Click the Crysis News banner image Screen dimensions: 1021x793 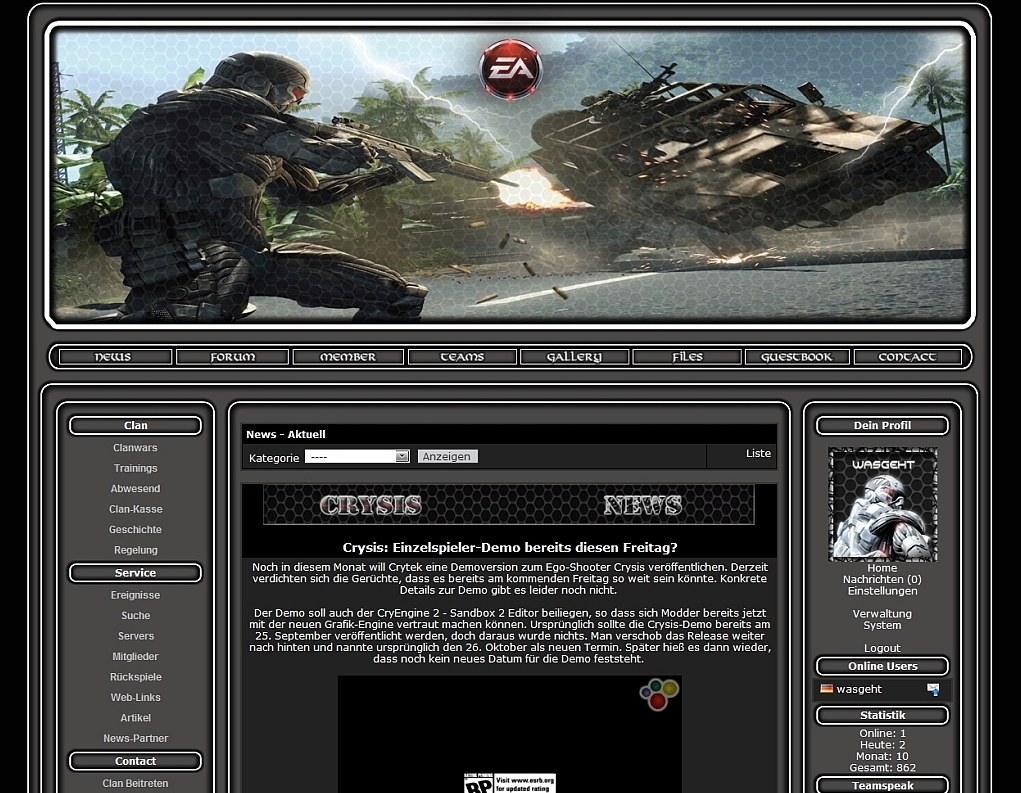tap(509, 505)
